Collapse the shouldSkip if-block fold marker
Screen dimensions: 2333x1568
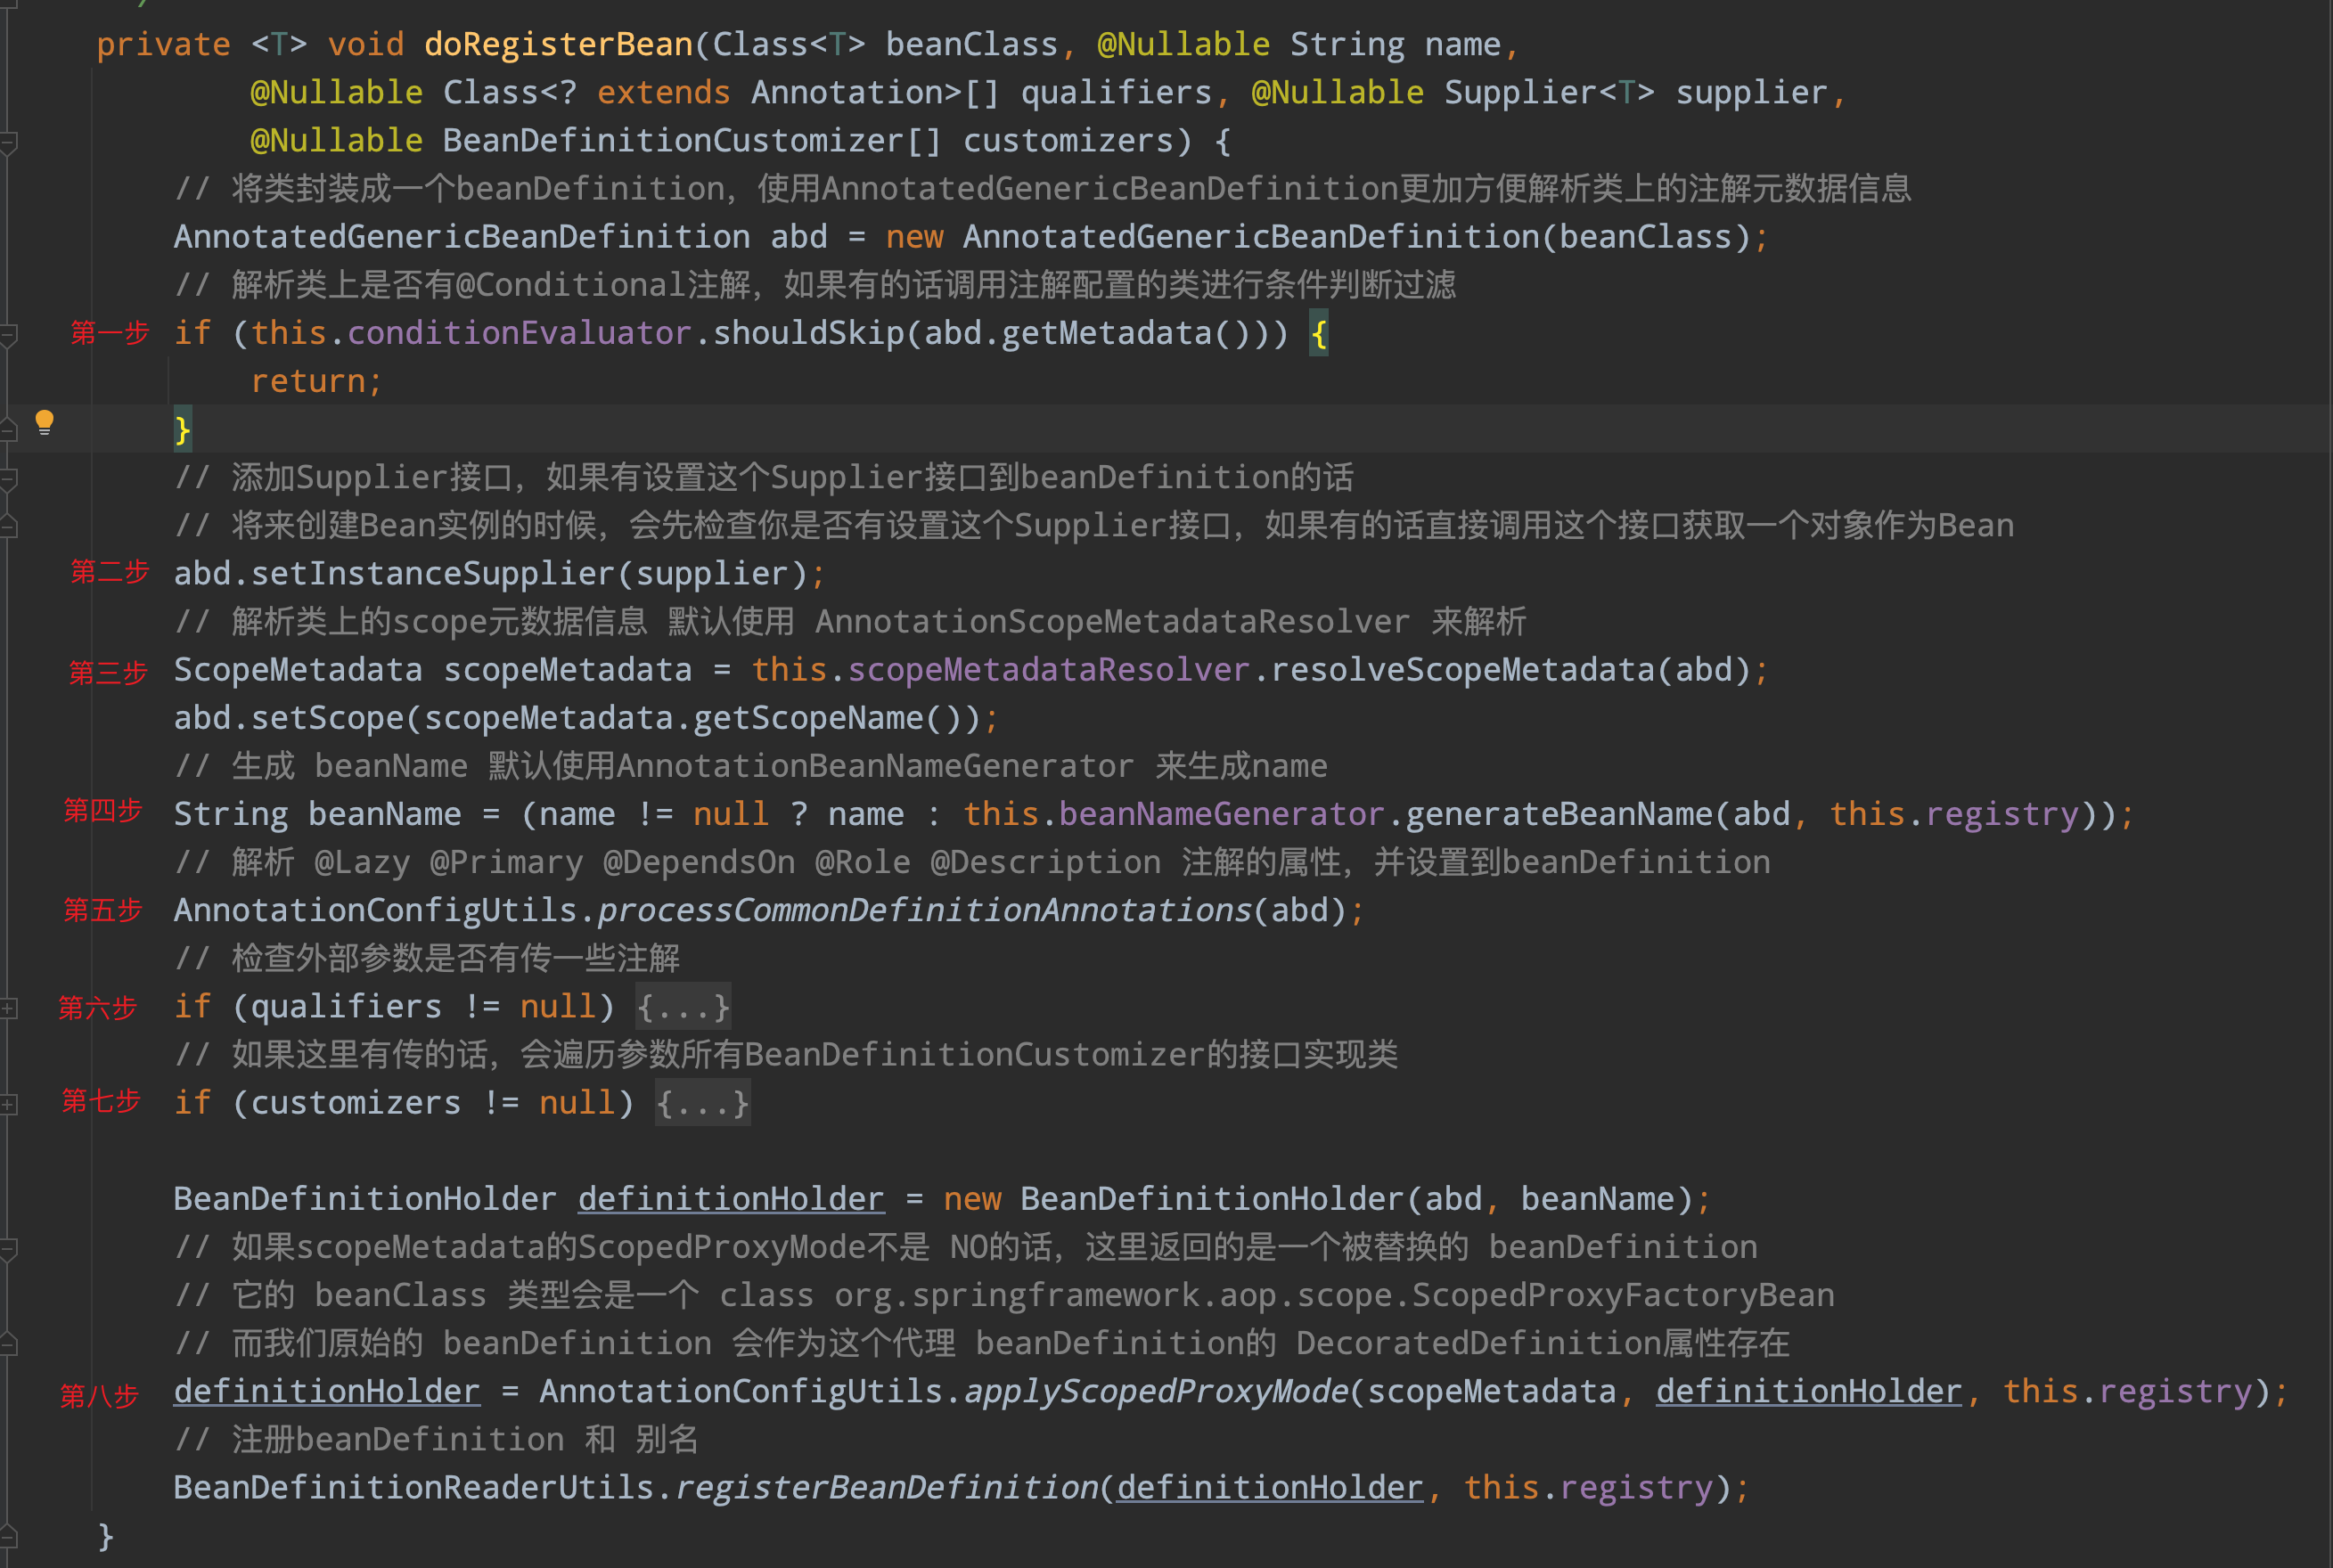(8, 336)
